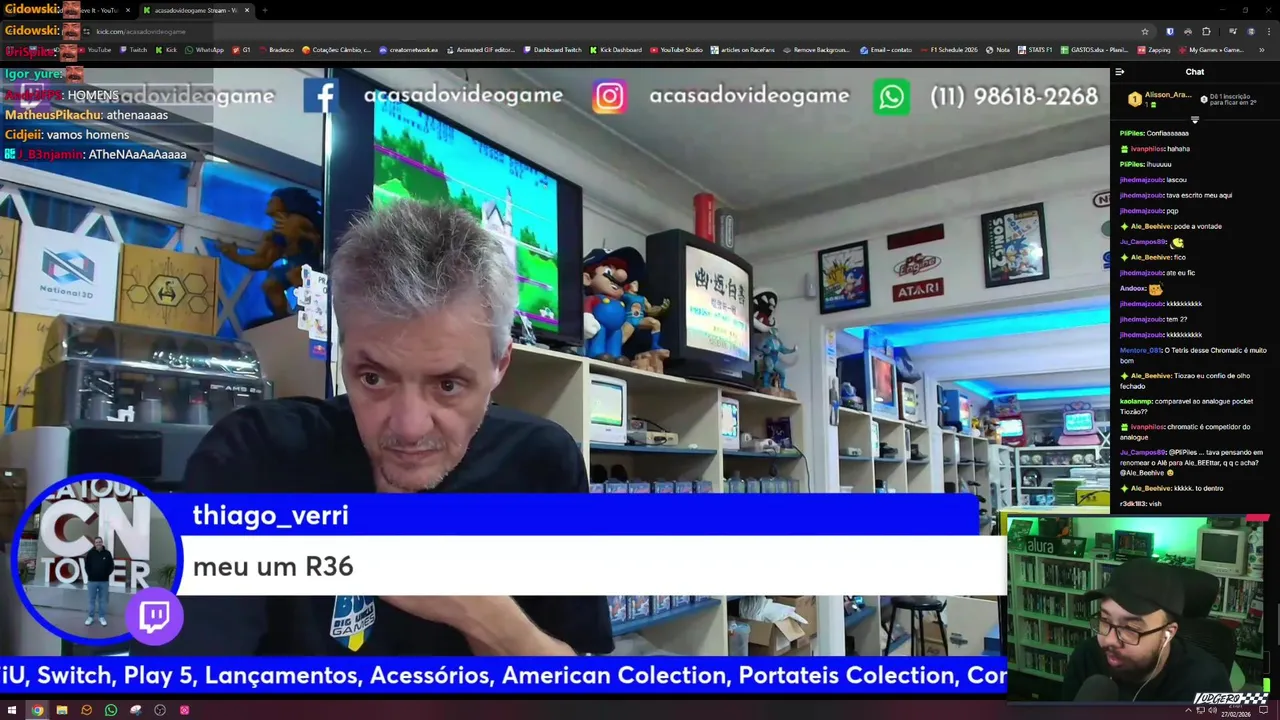Open the Bradesco bookmark

pos(276,49)
